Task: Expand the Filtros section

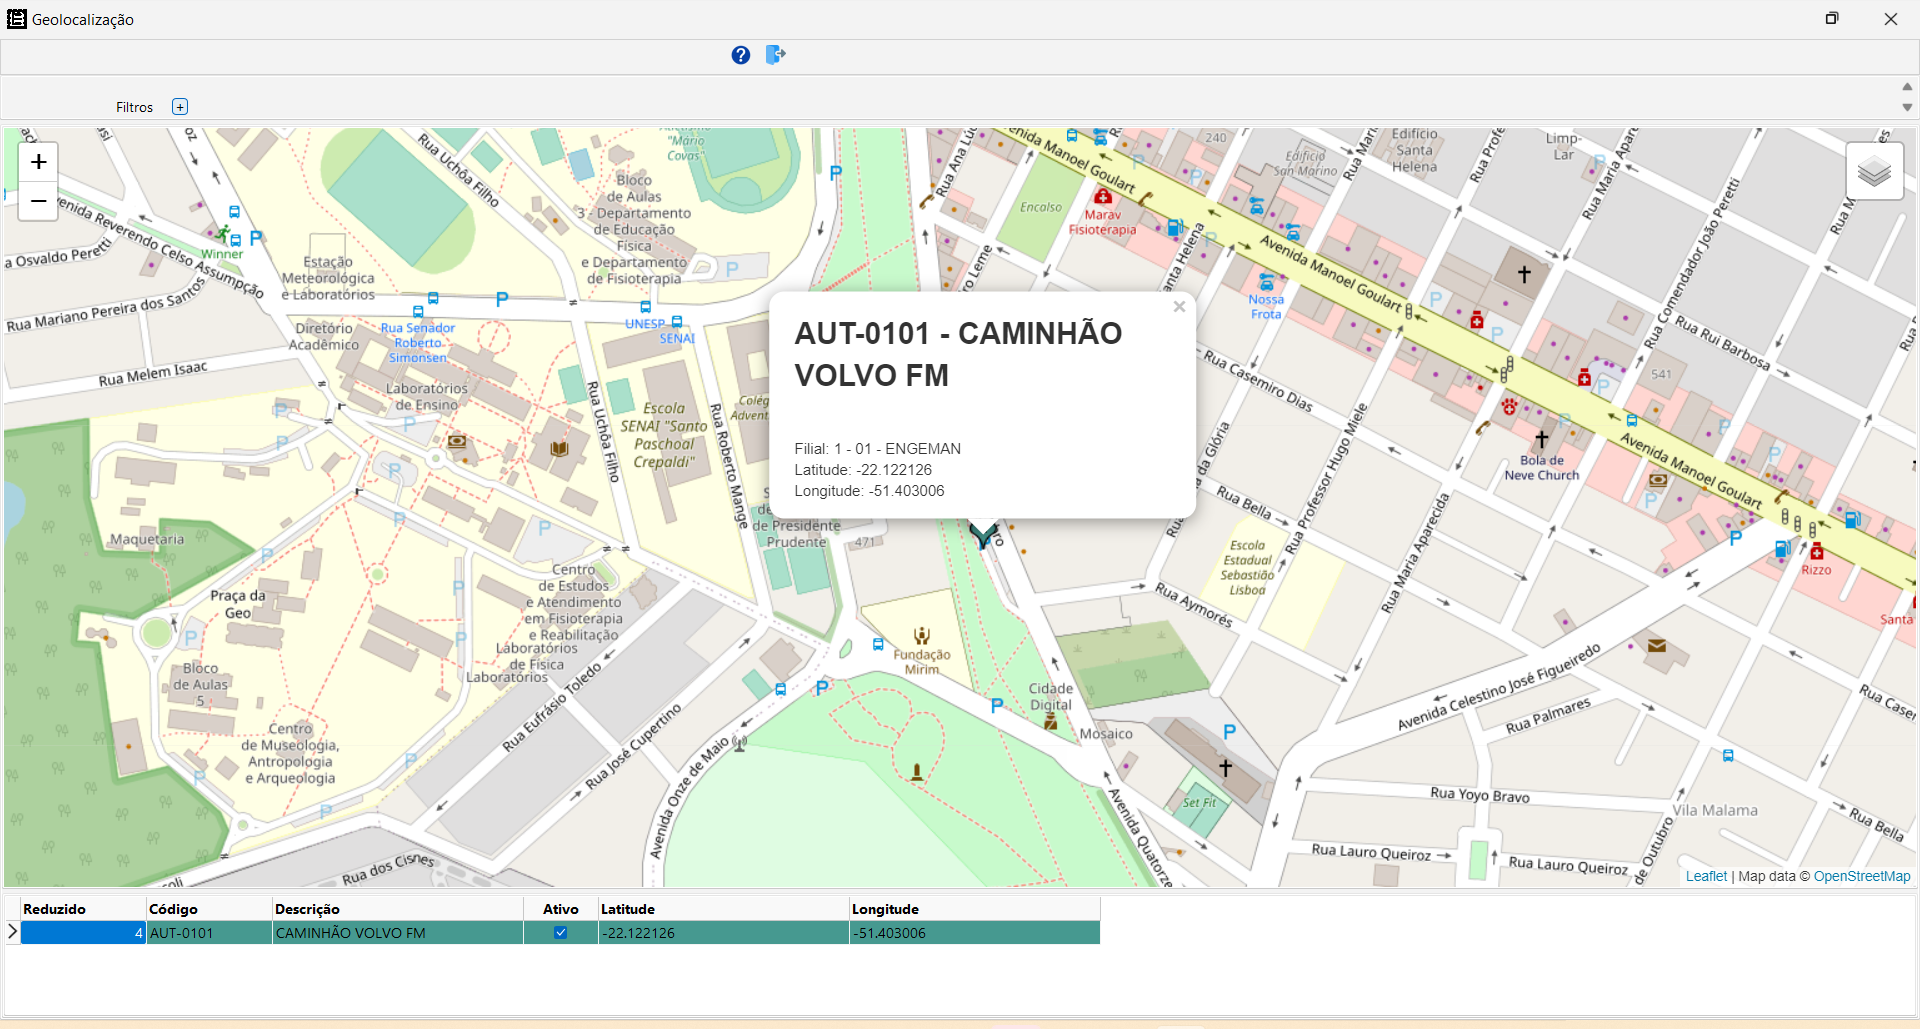Action: [180, 107]
